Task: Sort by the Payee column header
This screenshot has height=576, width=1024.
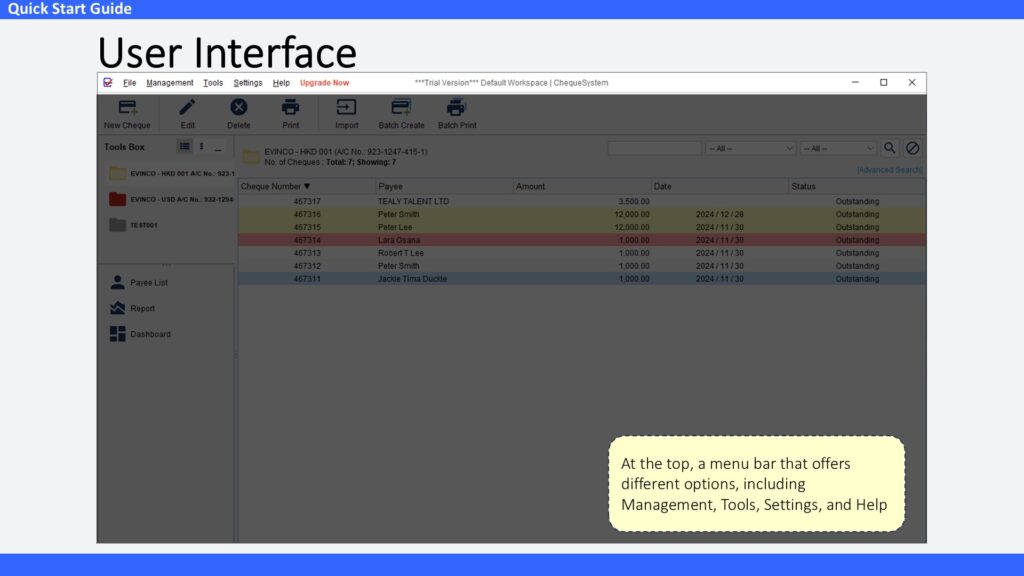Action: point(444,186)
